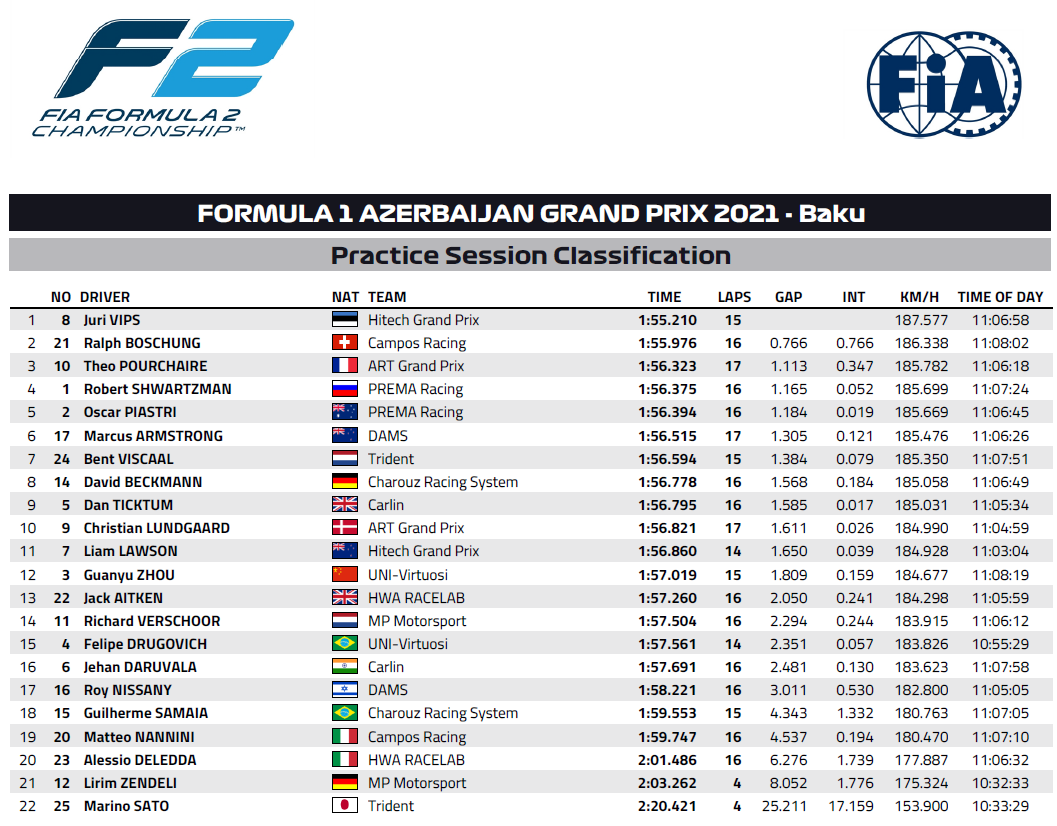Click the Swiss flag beside Ralph BOSCHUNG
The width and height of the screenshot is (1057, 826).
coord(344,343)
